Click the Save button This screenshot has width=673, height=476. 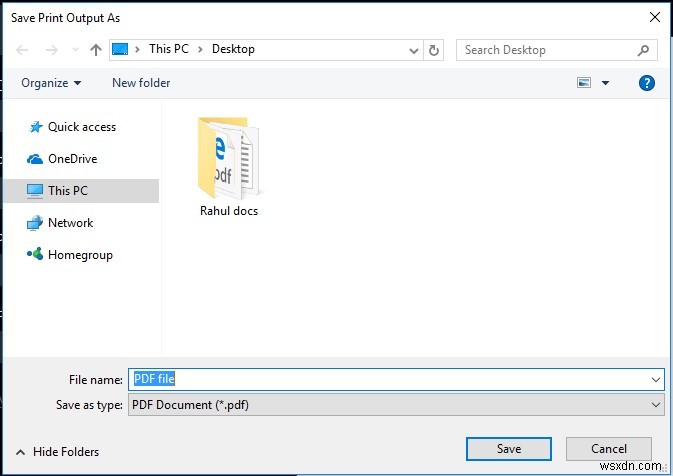[509, 449]
